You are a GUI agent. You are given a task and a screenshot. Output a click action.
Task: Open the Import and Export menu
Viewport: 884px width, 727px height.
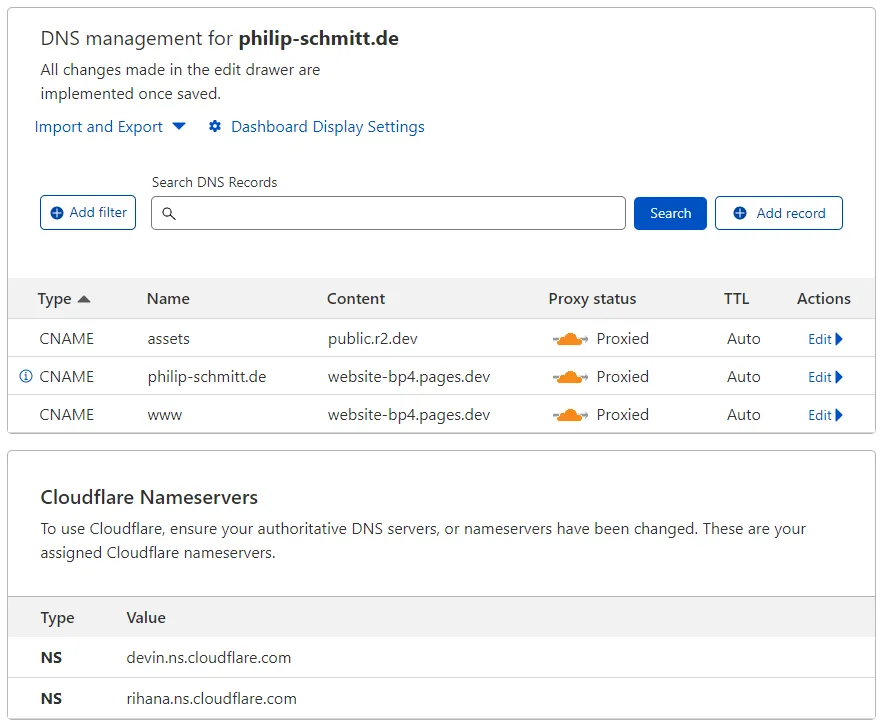(x=100, y=127)
